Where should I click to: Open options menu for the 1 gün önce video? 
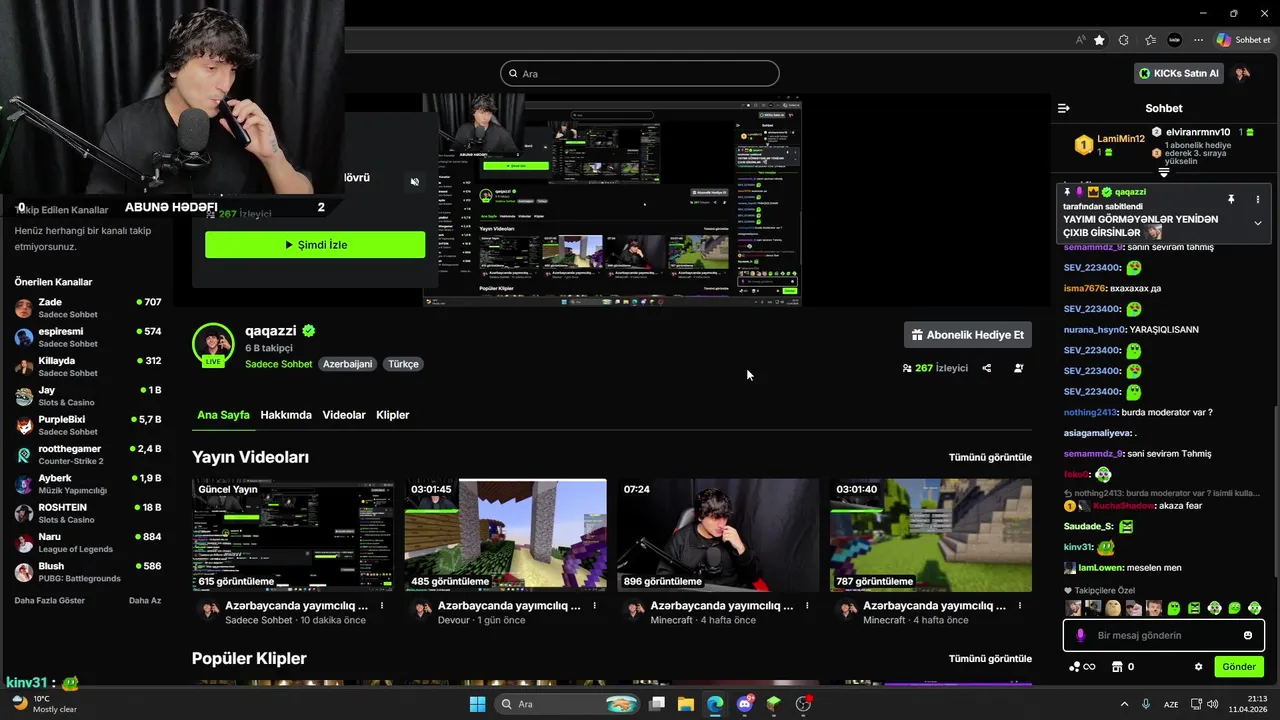[x=594, y=606]
